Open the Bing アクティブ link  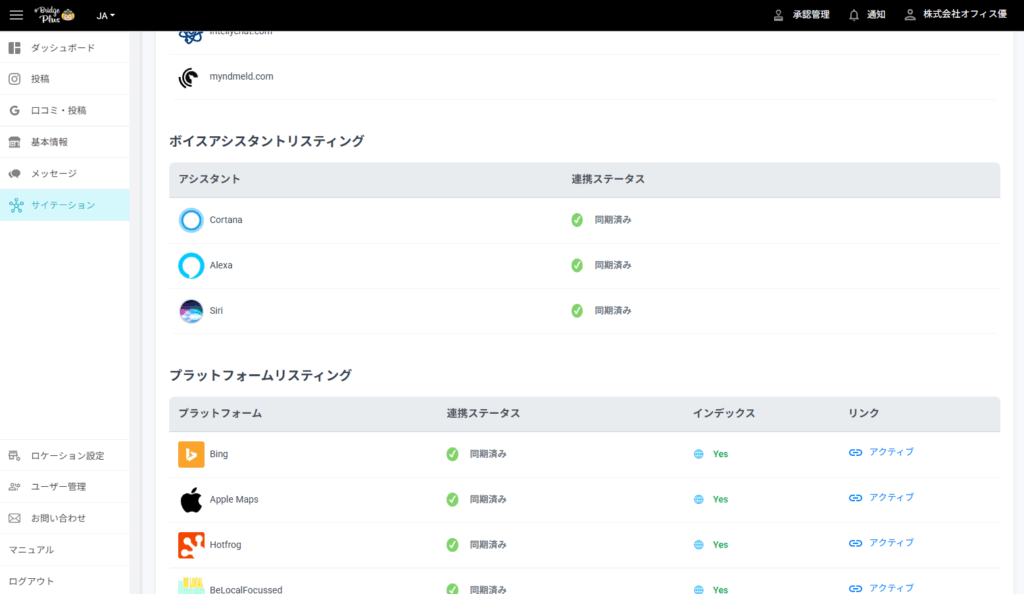pos(890,452)
